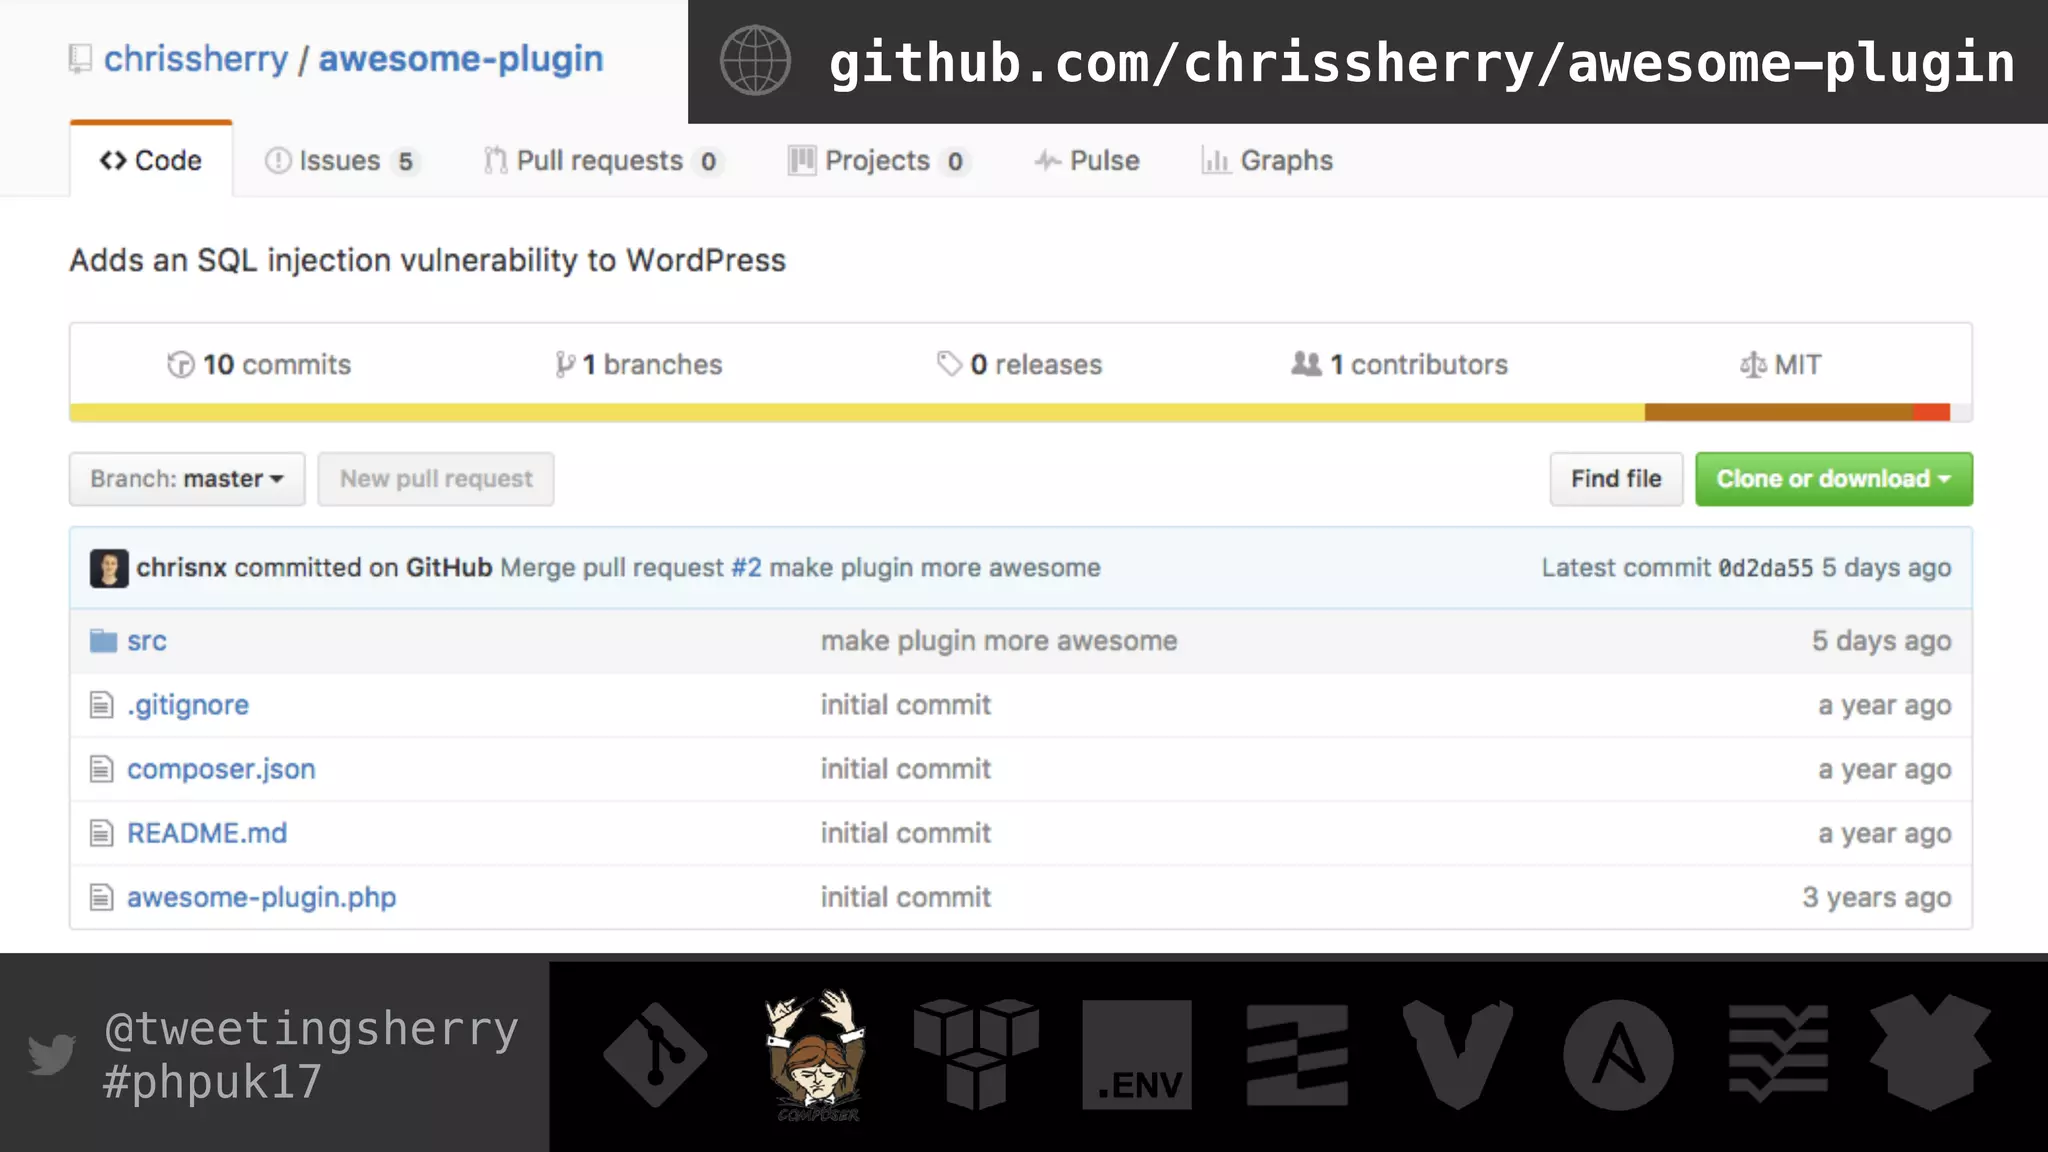Click the shirt-shaped icon at the footer end

(x=1931, y=1053)
